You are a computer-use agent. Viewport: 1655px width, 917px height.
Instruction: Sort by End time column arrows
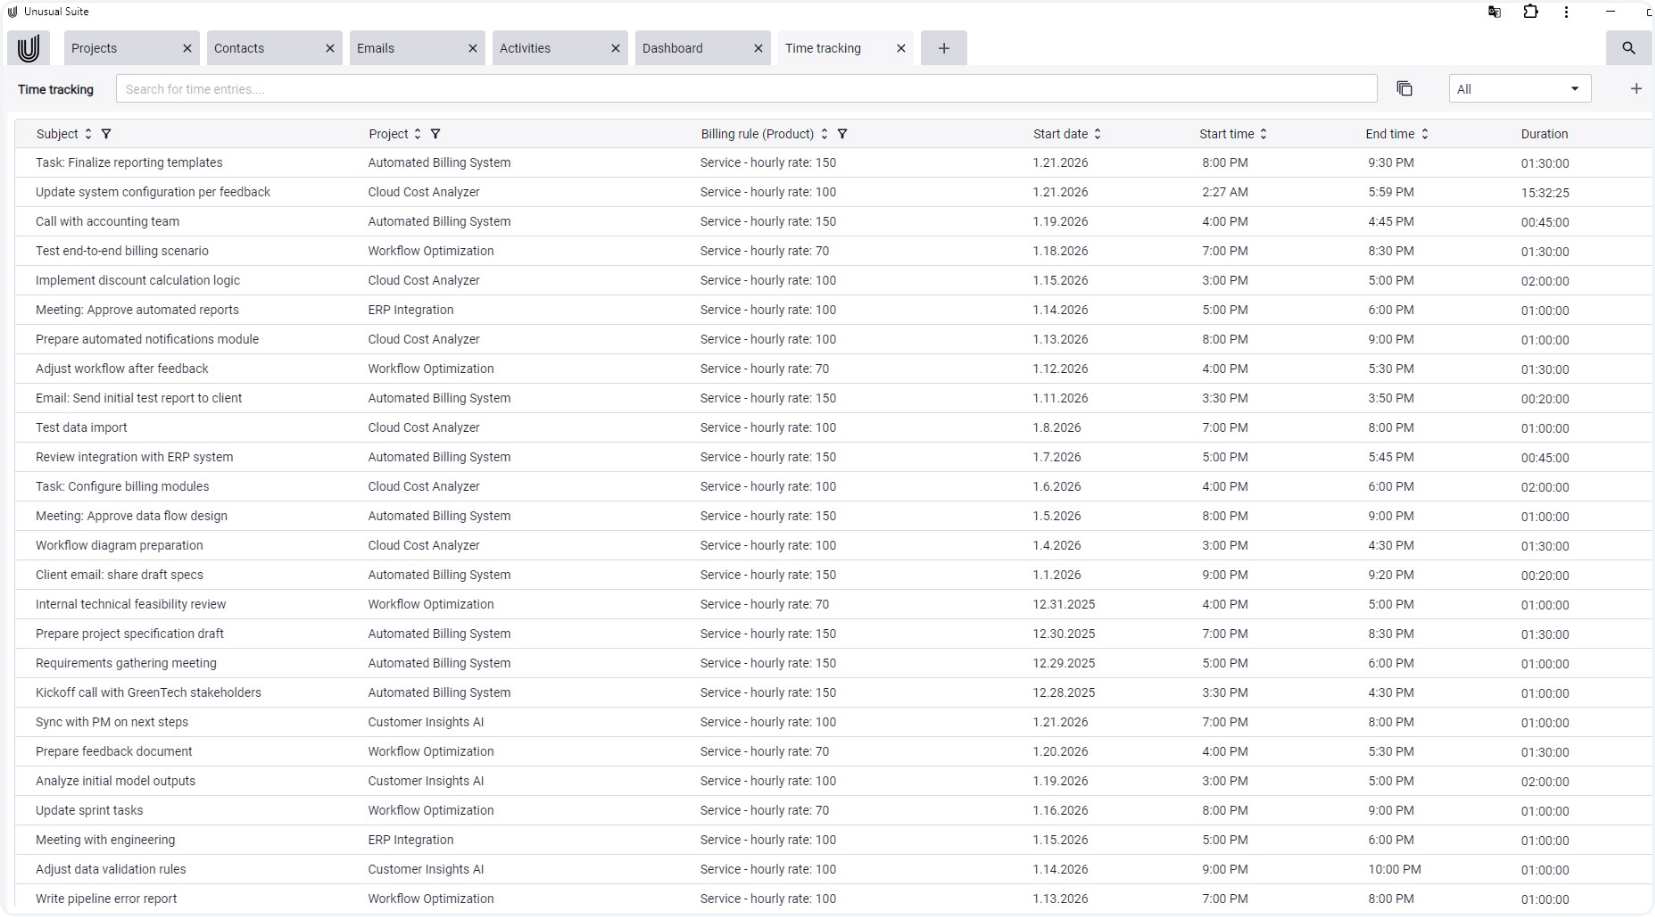(1424, 134)
